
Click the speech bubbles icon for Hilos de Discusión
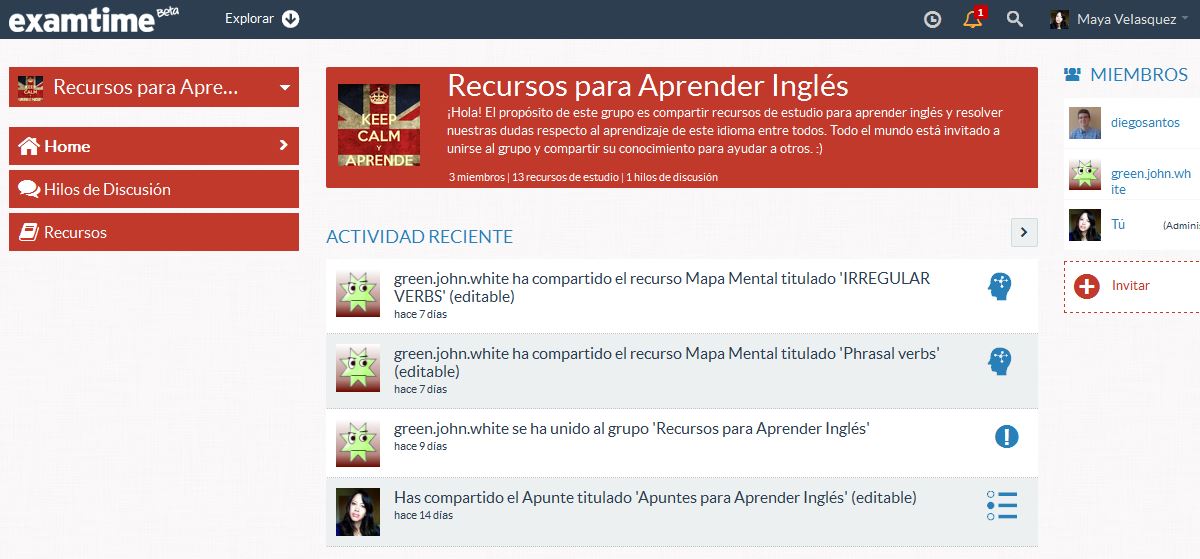(x=29, y=189)
